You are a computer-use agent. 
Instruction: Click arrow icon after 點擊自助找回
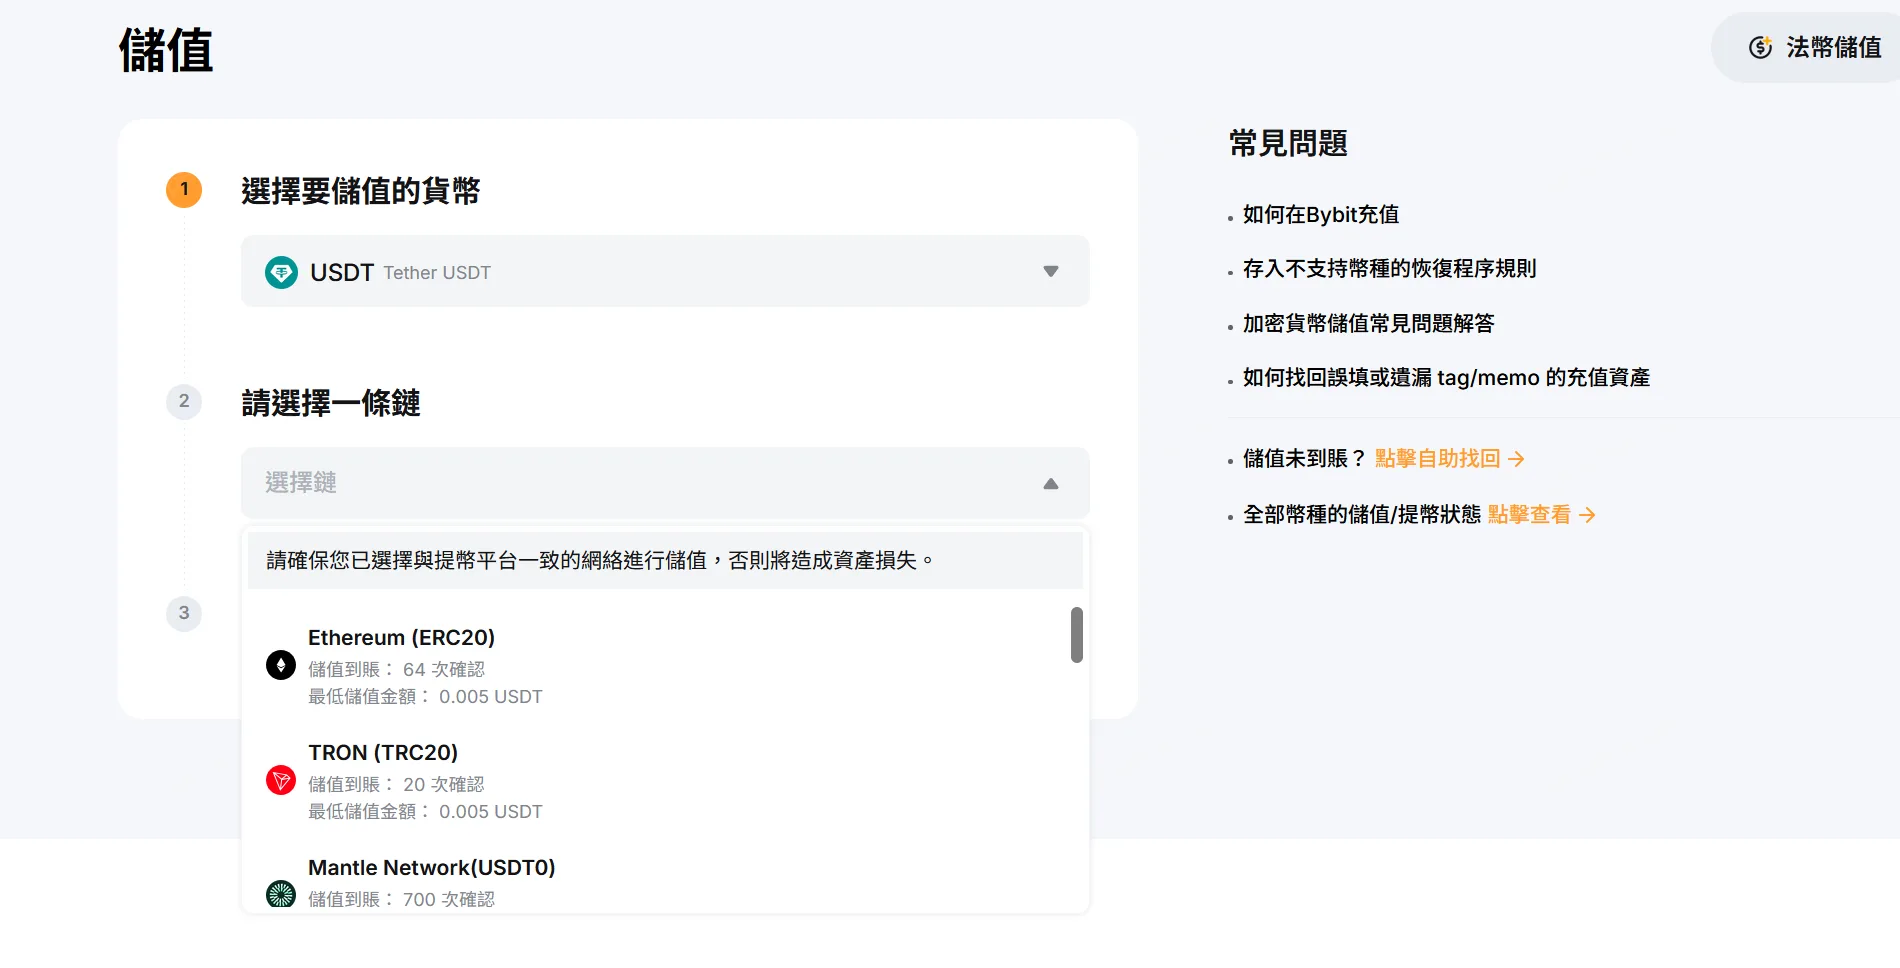point(1516,459)
